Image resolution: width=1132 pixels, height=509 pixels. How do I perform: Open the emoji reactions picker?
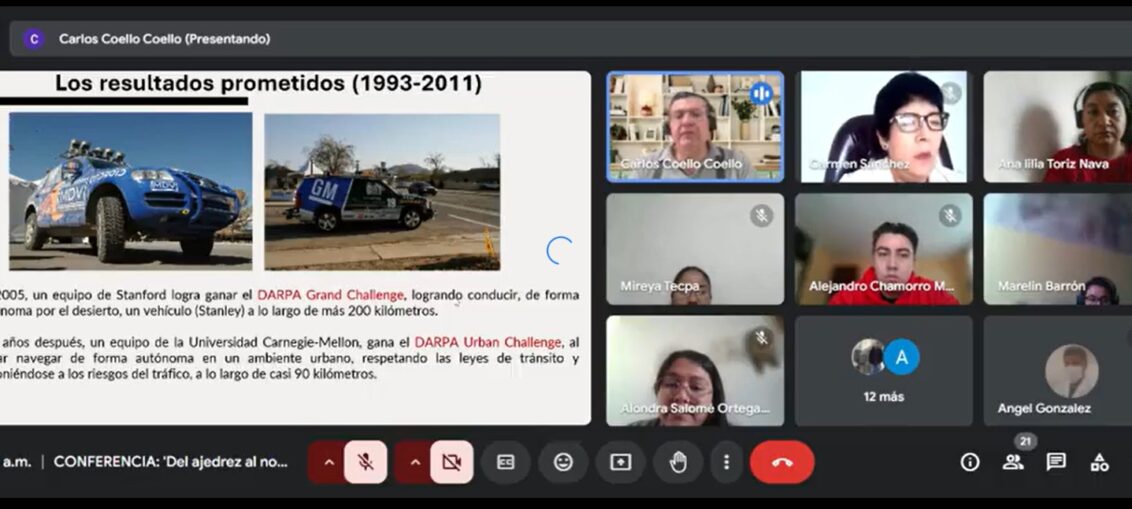[563, 462]
